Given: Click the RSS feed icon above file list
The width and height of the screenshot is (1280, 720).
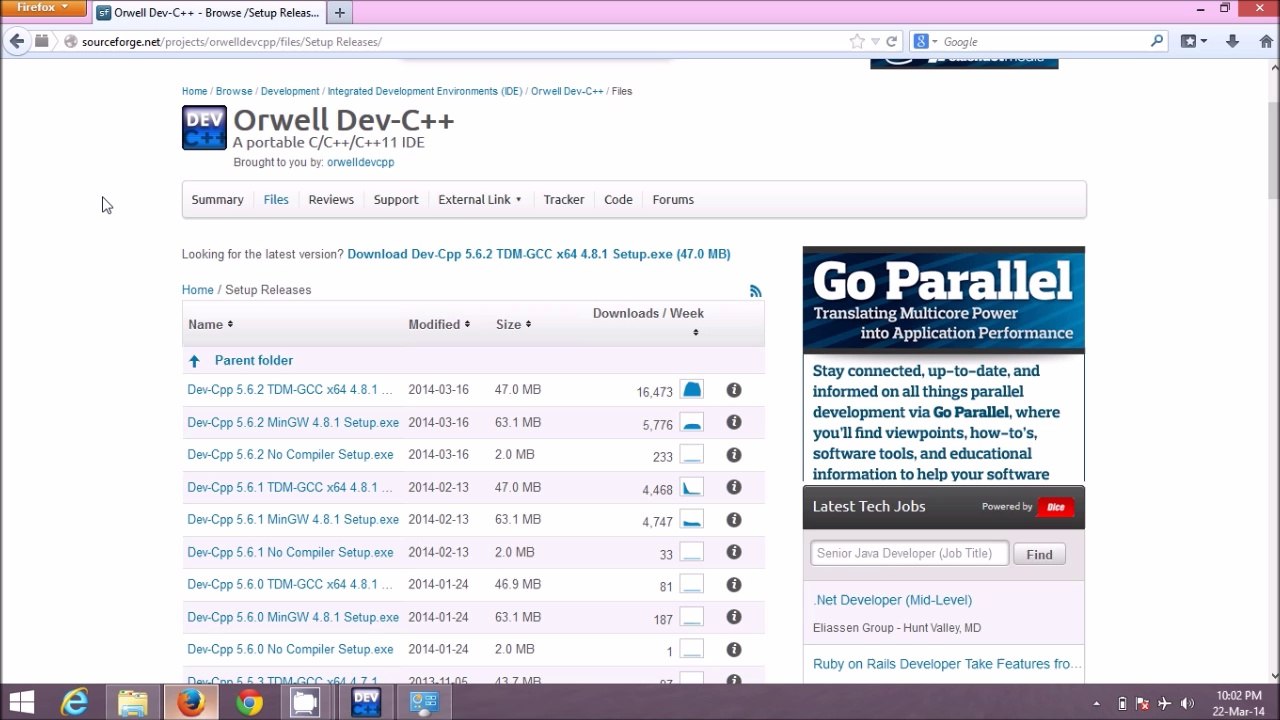Looking at the screenshot, I should (755, 291).
